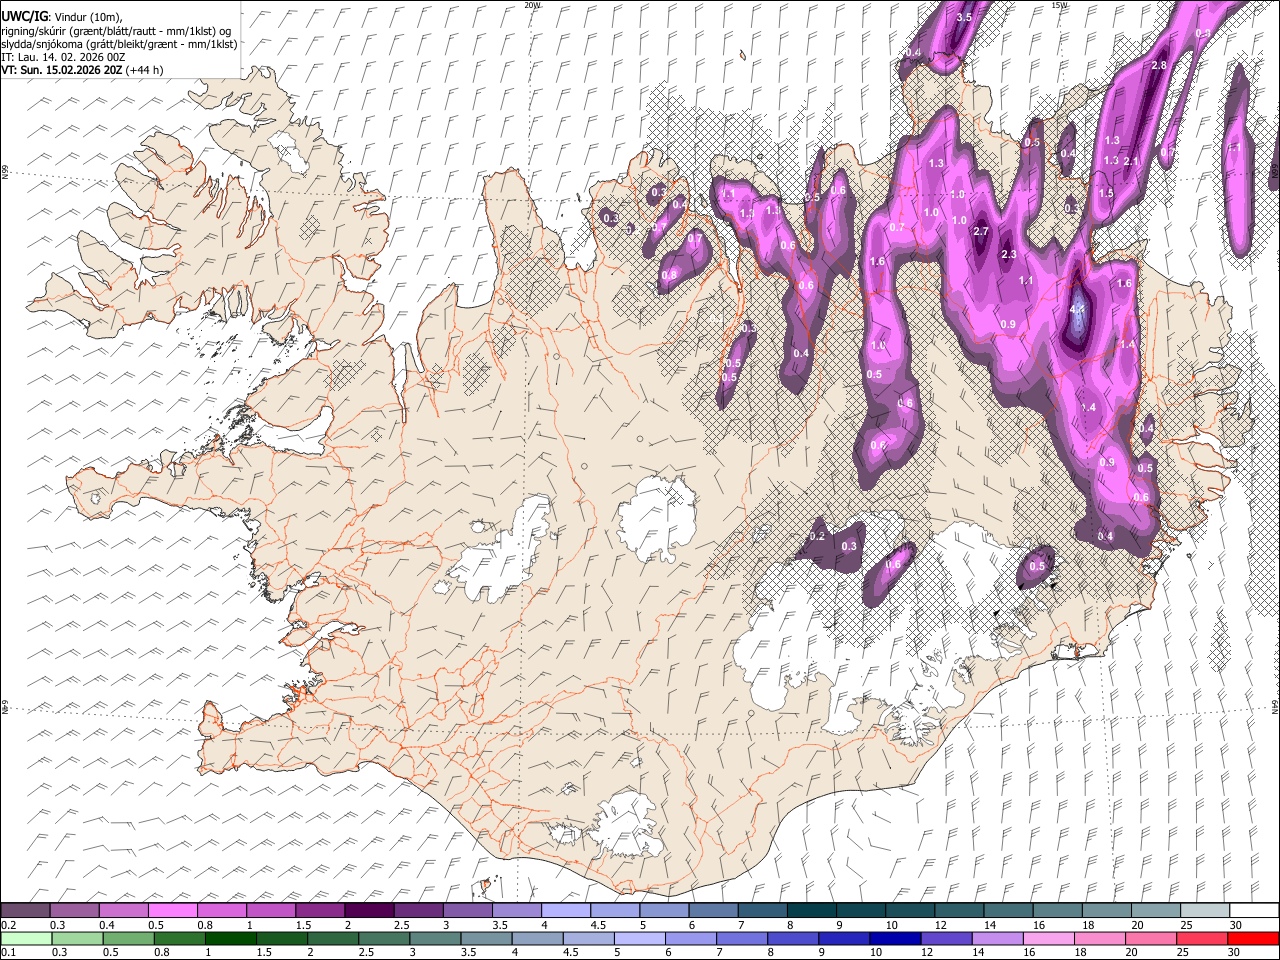Click the snow legend swatch between 0.2 and 0.3

click(26, 911)
